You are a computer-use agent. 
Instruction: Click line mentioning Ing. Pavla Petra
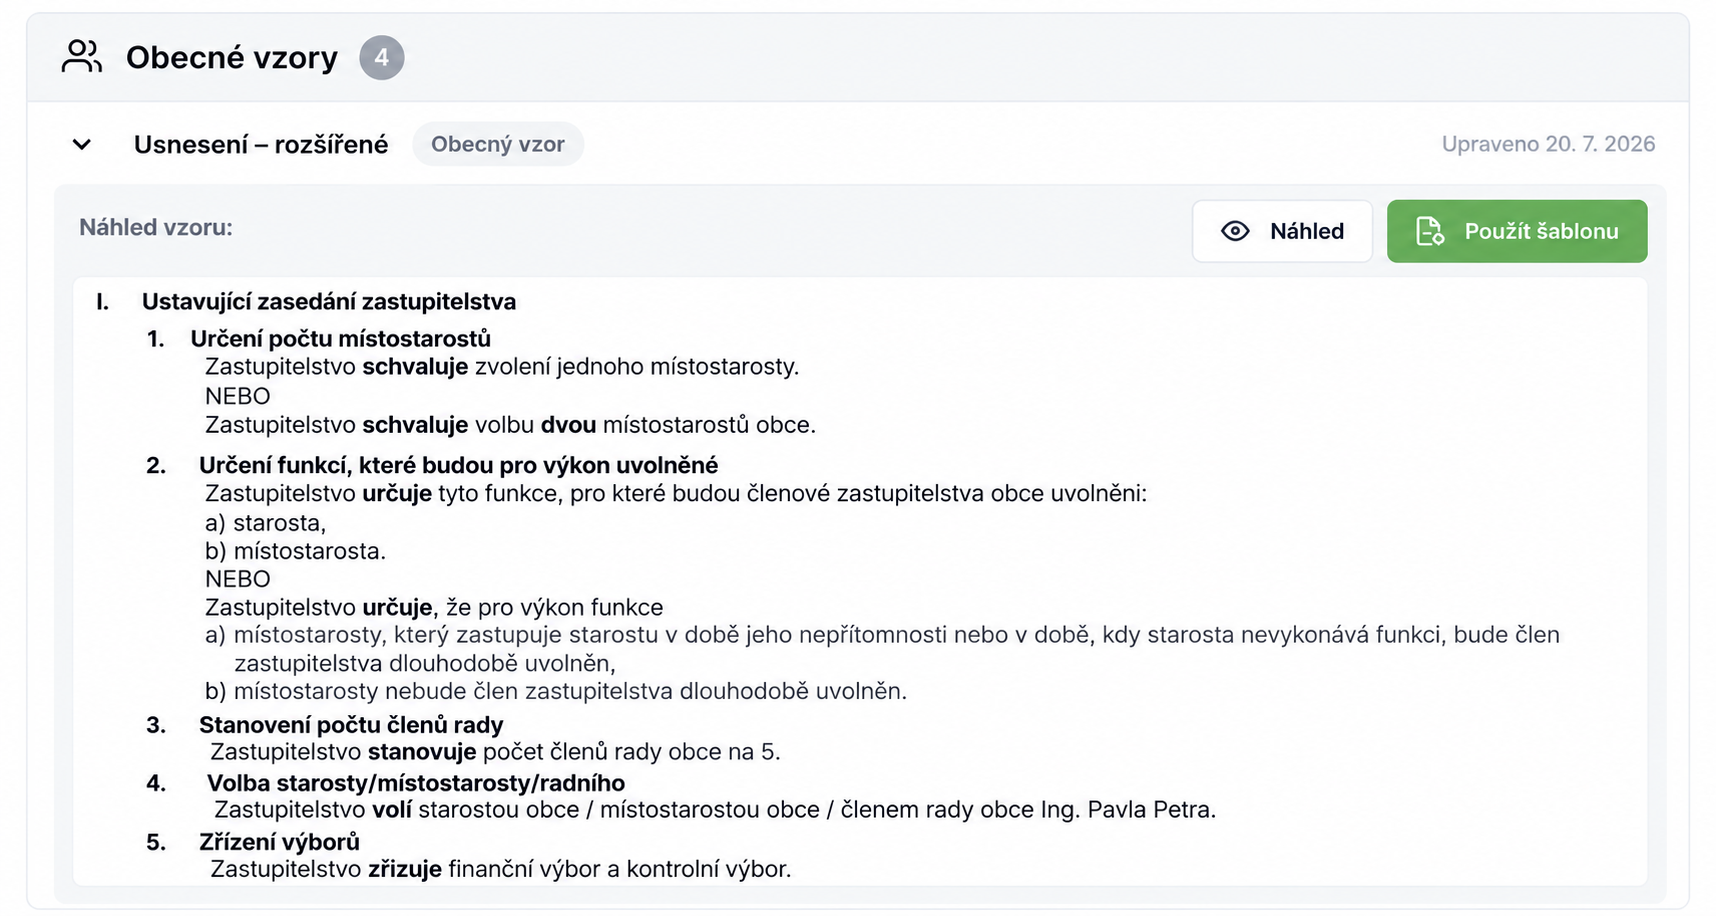[715, 810]
